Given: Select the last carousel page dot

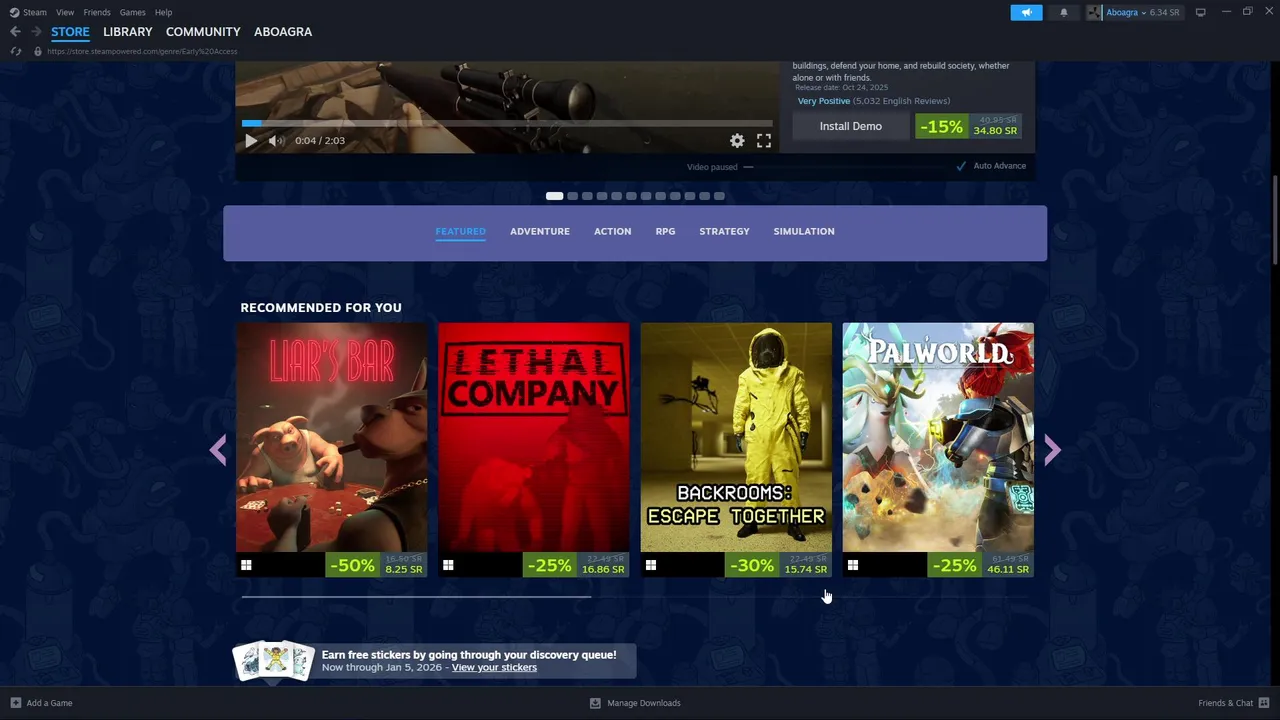Looking at the screenshot, I should coord(719,196).
